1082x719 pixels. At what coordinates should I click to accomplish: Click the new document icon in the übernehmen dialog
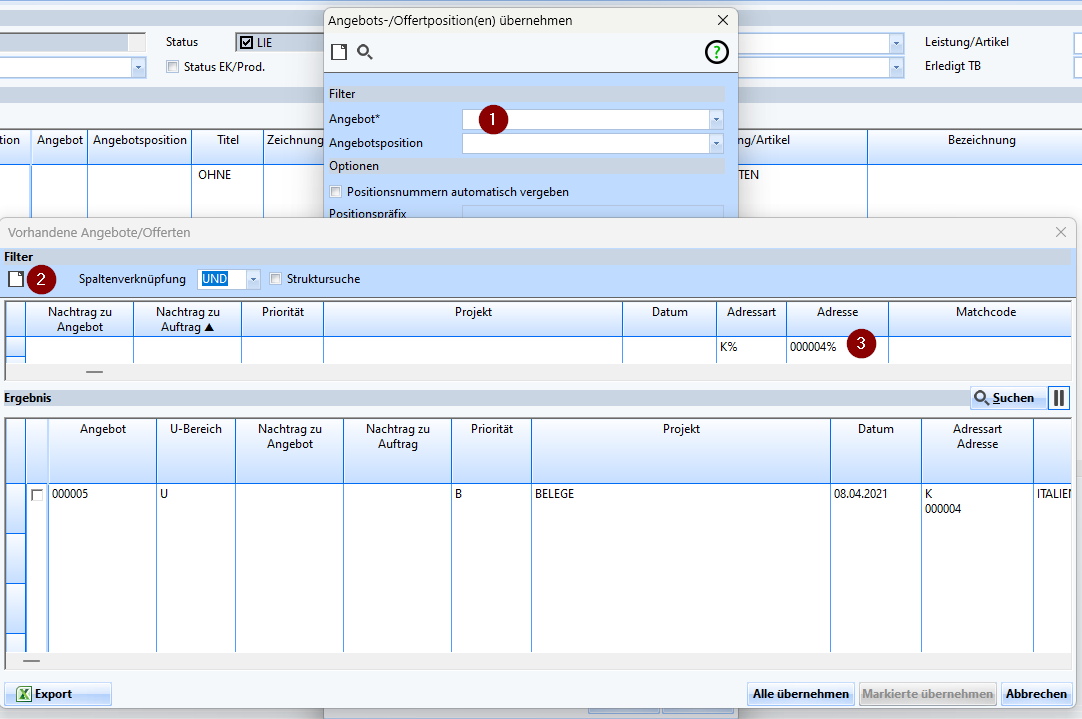coord(339,52)
